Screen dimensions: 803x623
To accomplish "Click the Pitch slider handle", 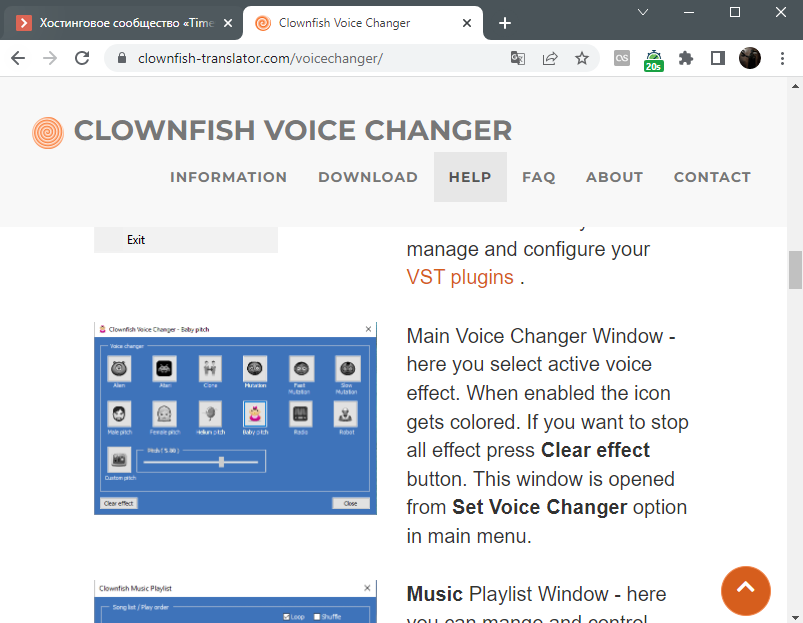I will pos(221,462).
